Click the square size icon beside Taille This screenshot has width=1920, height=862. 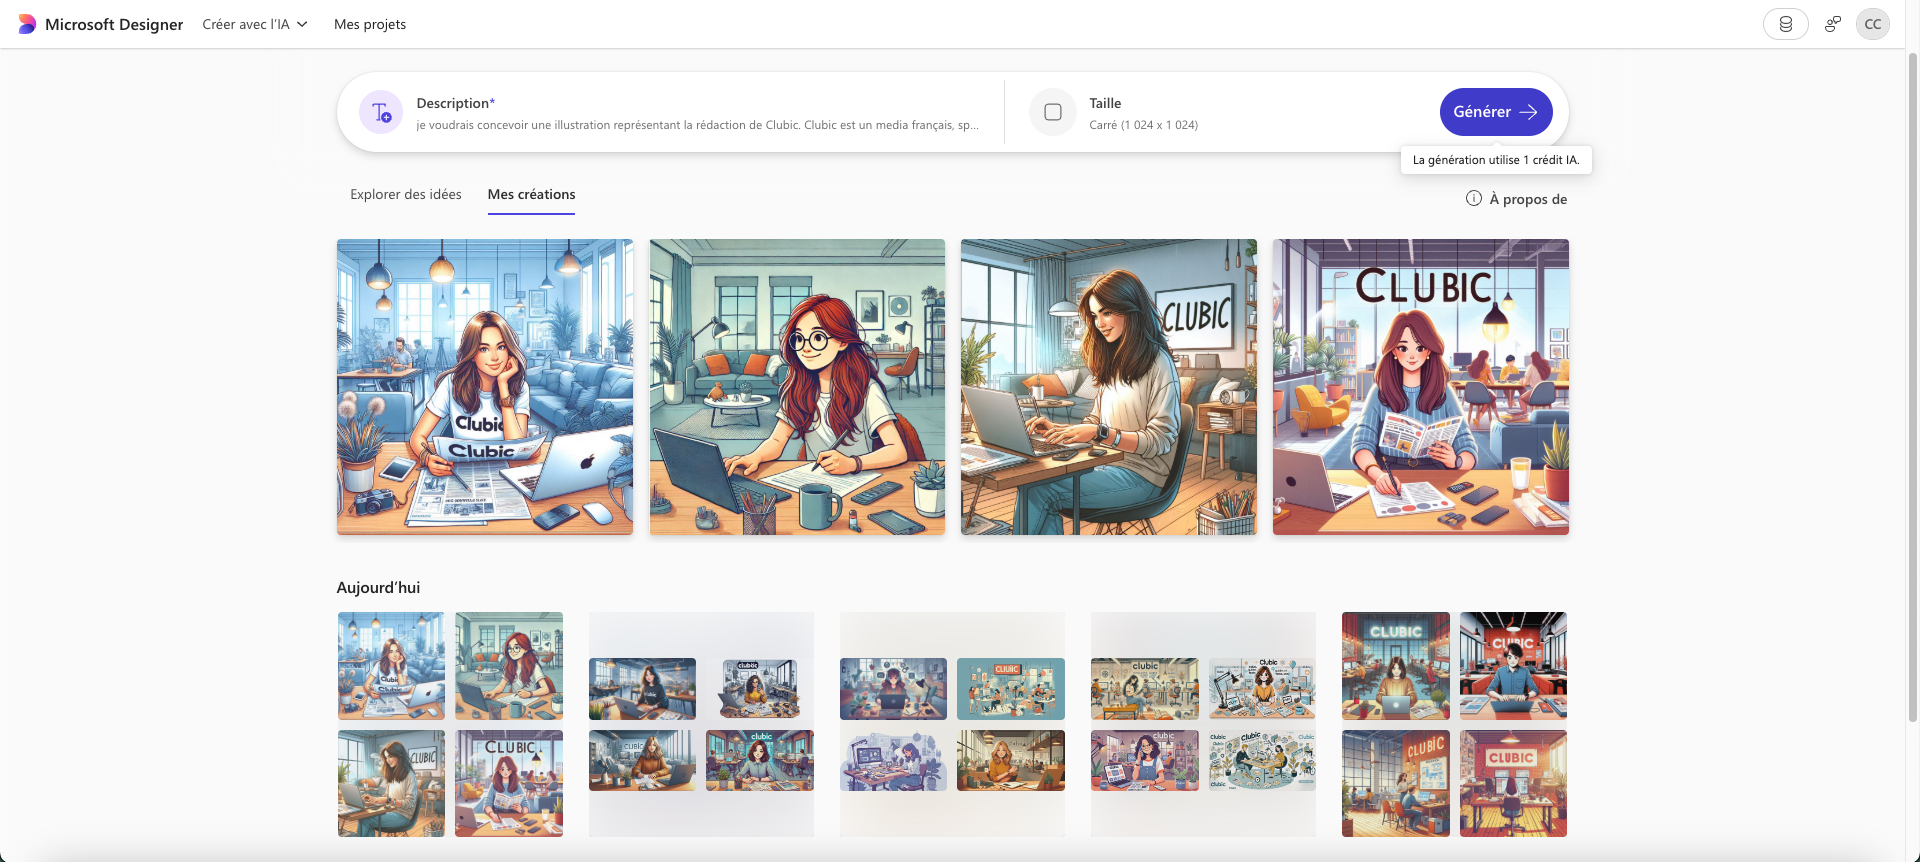1053,112
